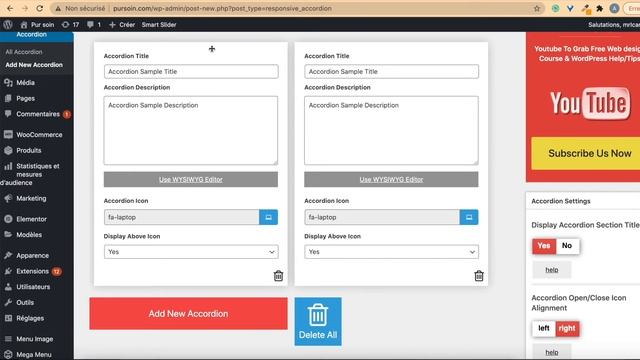Click the browser address bar URL
This screenshot has width=640, height=360.
(222, 8)
